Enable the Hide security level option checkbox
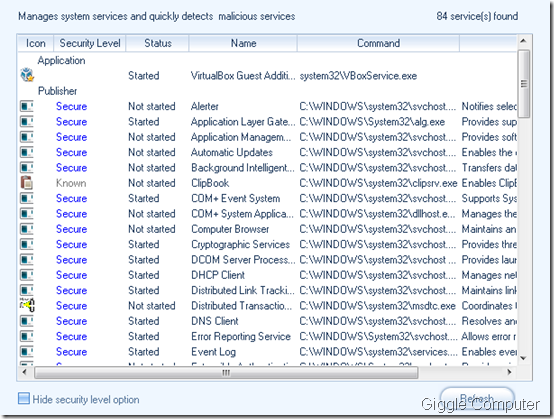 pos(24,399)
